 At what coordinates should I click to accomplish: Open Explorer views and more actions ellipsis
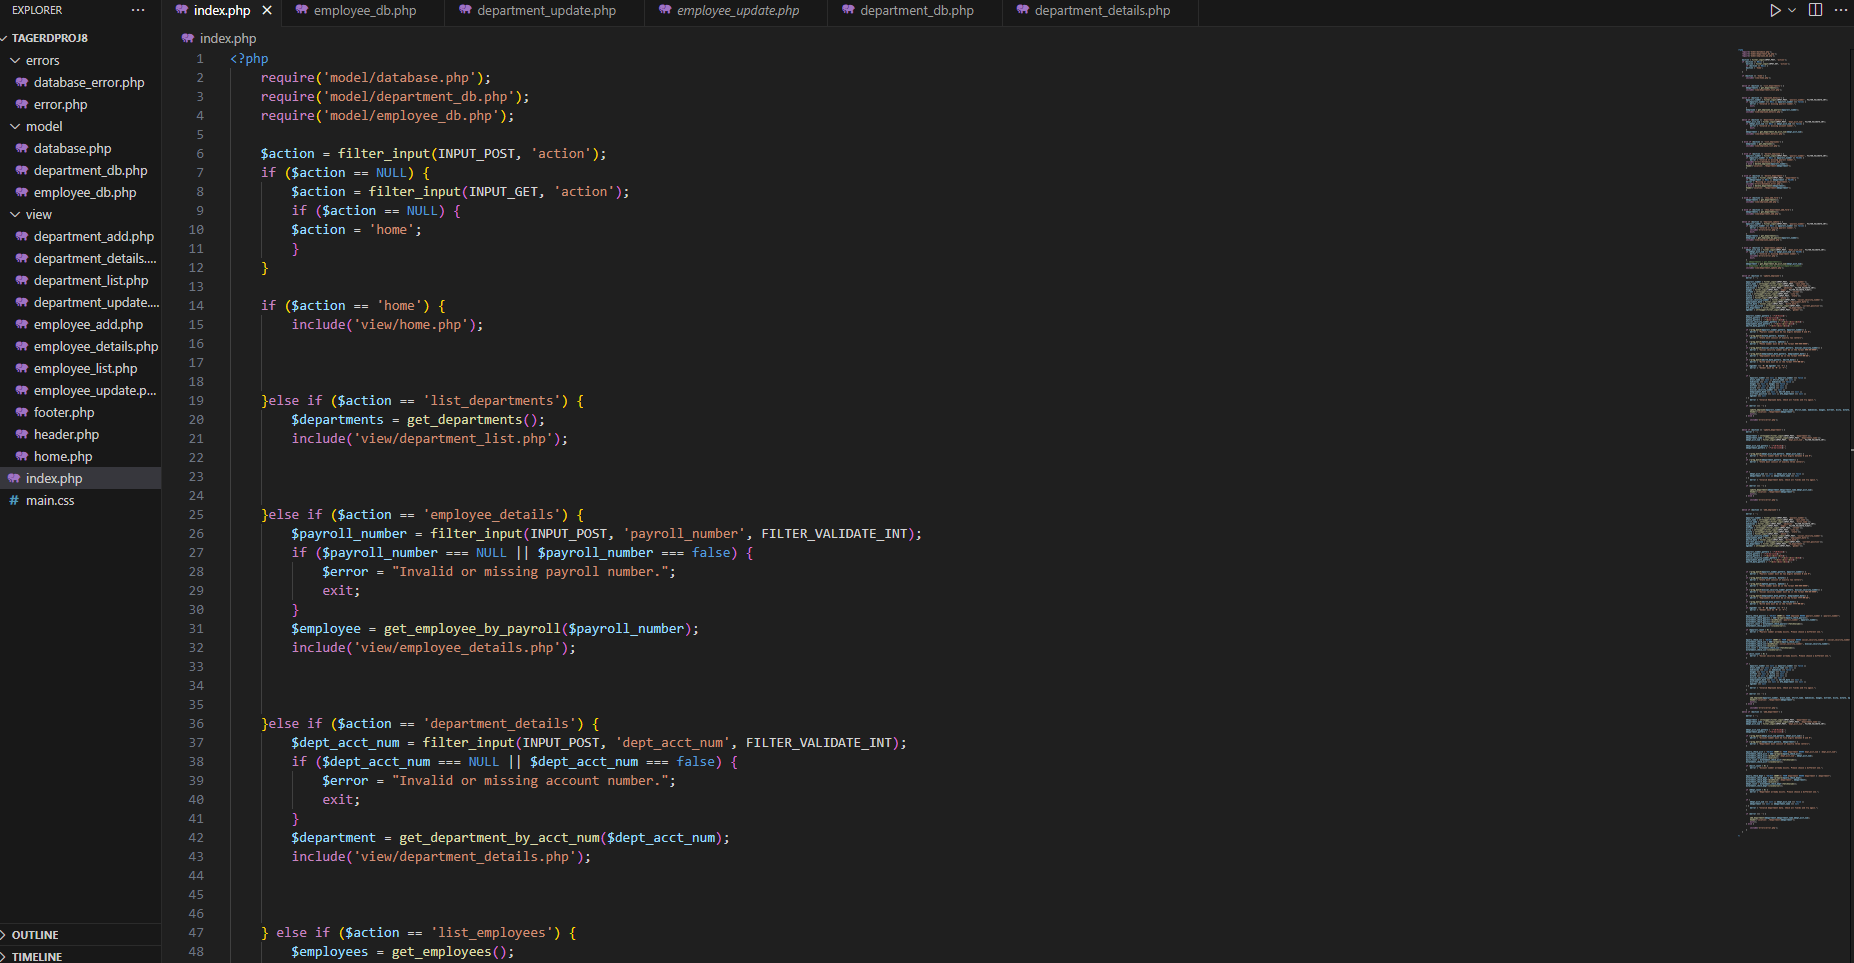coord(138,10)
